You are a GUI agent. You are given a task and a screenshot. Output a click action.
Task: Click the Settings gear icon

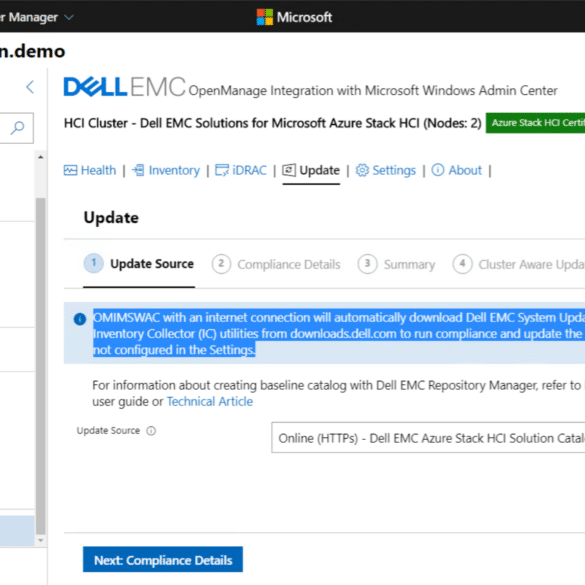tap(362, 170)
